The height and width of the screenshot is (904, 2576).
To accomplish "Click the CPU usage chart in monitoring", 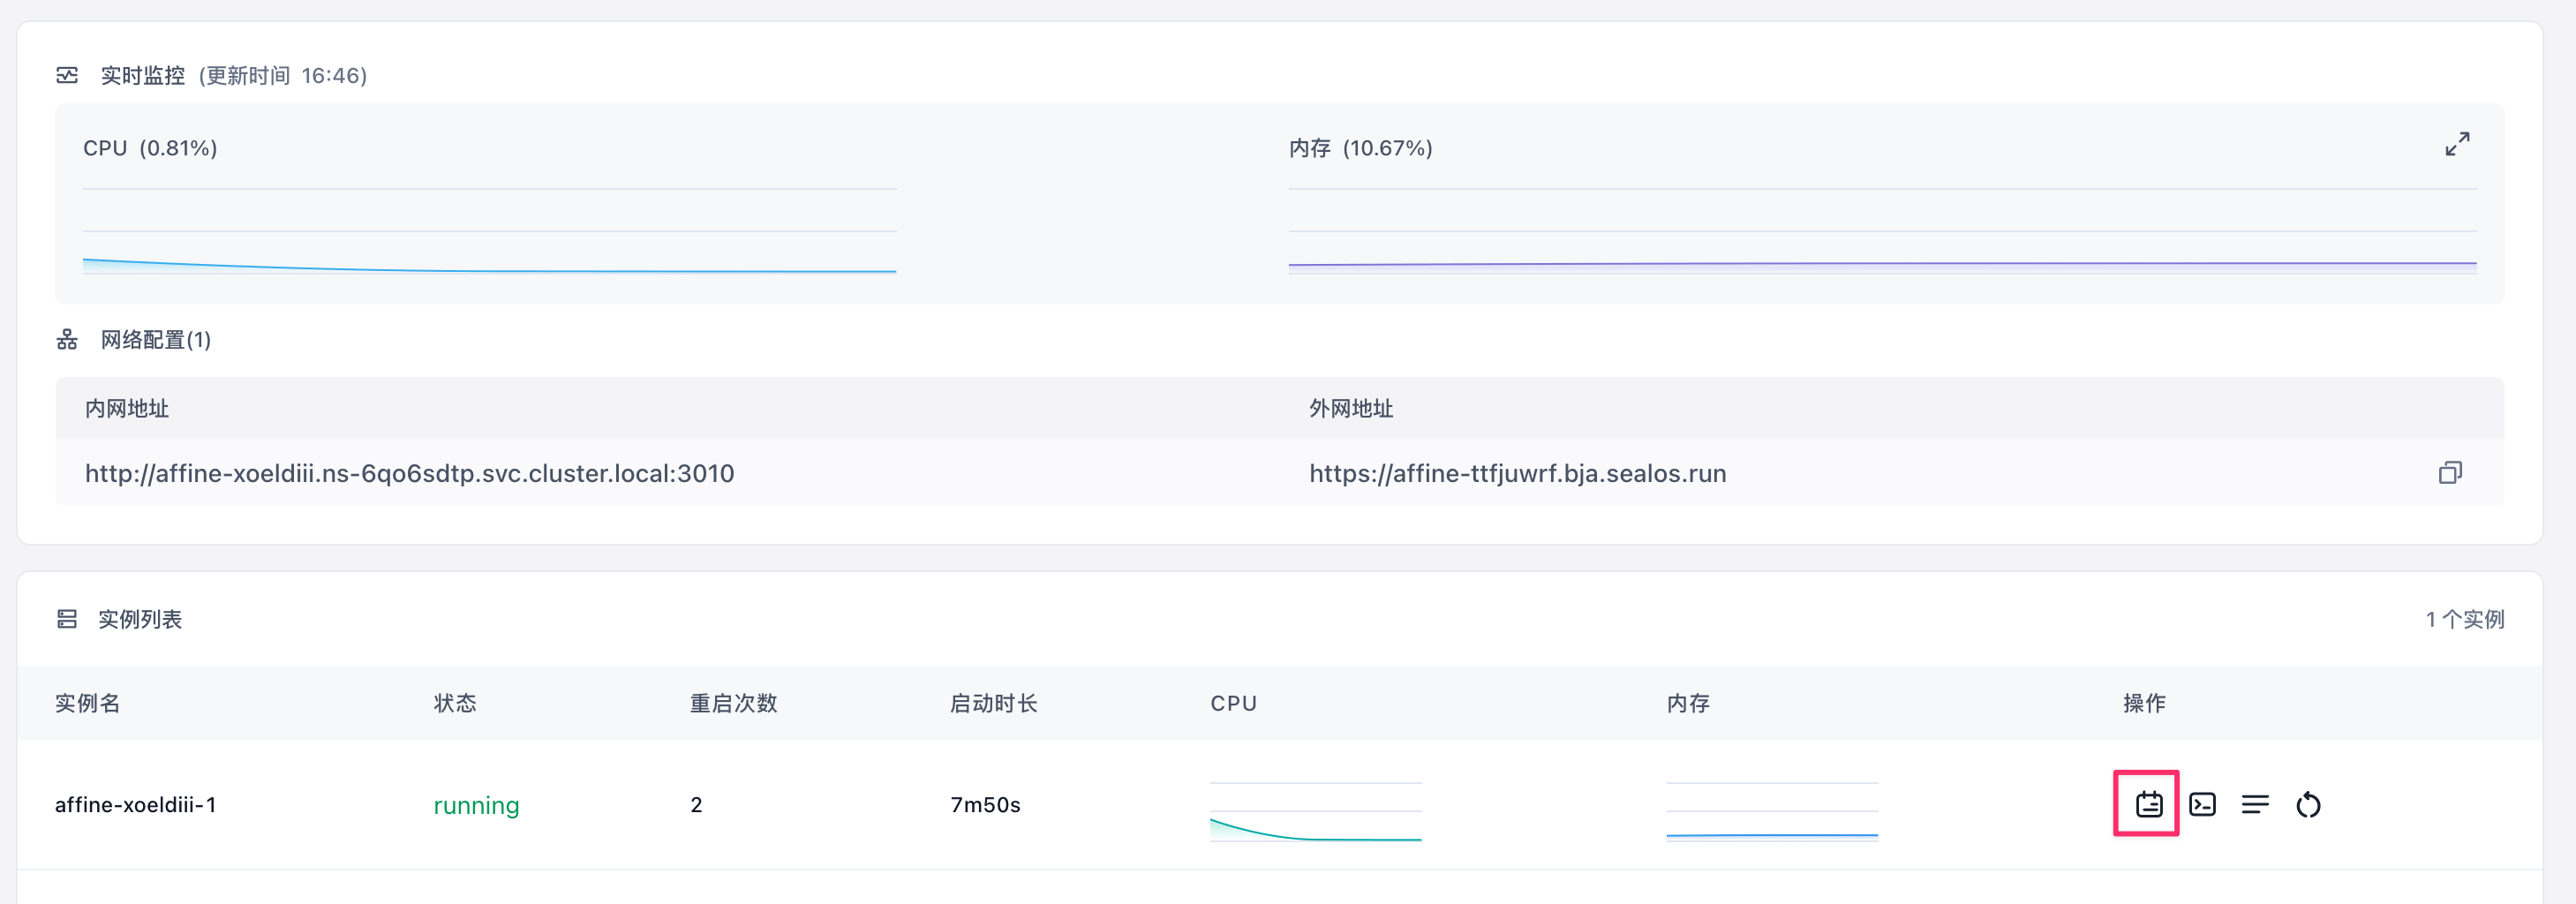I will (x=489, y=230).
